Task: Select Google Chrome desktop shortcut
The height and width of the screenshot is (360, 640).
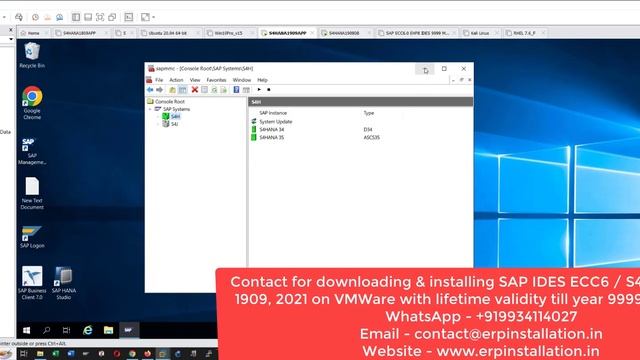Action: pyautogui.click(x=32, y=102)
